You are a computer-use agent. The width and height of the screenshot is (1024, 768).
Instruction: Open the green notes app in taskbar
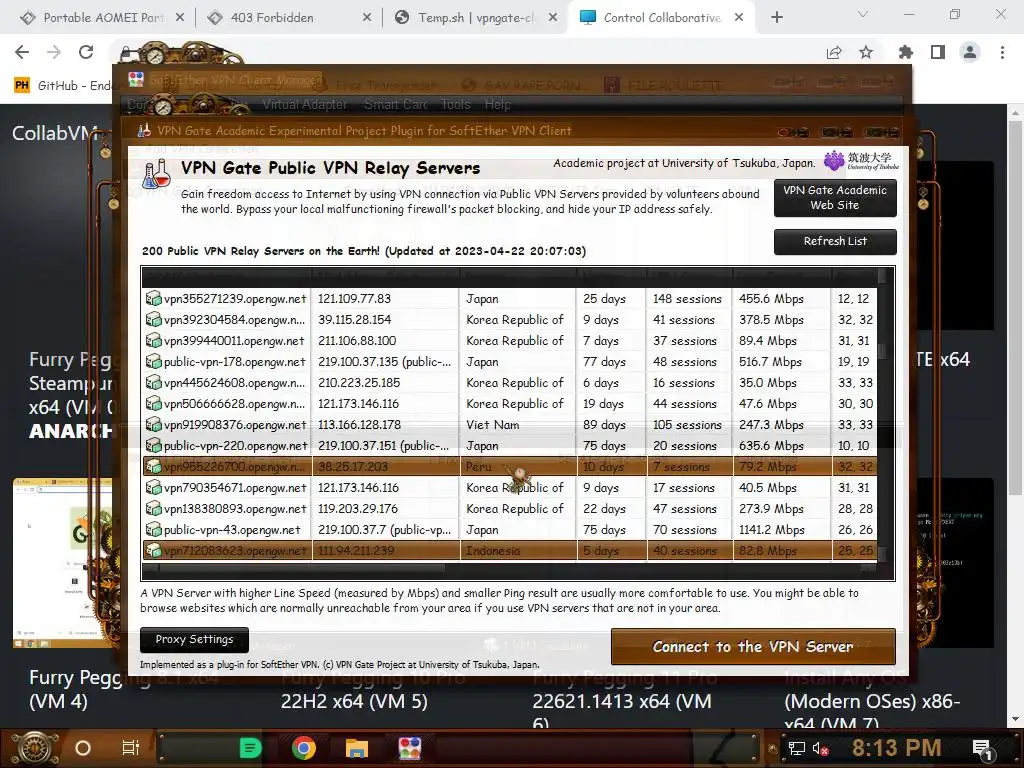pos(250,748)
